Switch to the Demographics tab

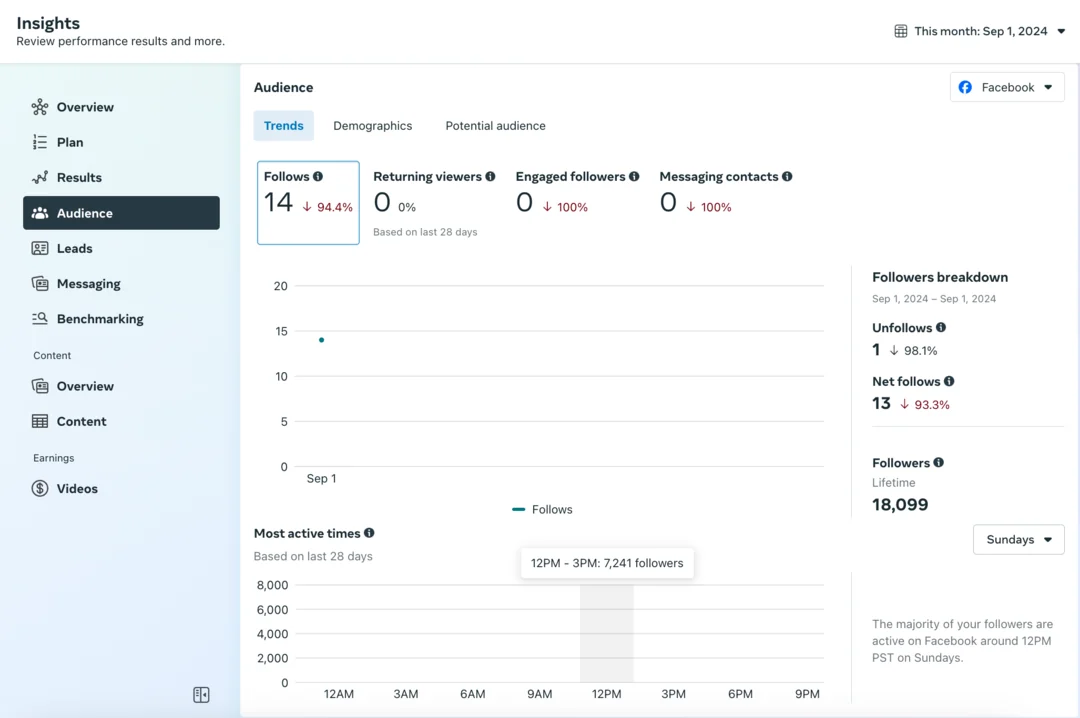pos(373,125)
